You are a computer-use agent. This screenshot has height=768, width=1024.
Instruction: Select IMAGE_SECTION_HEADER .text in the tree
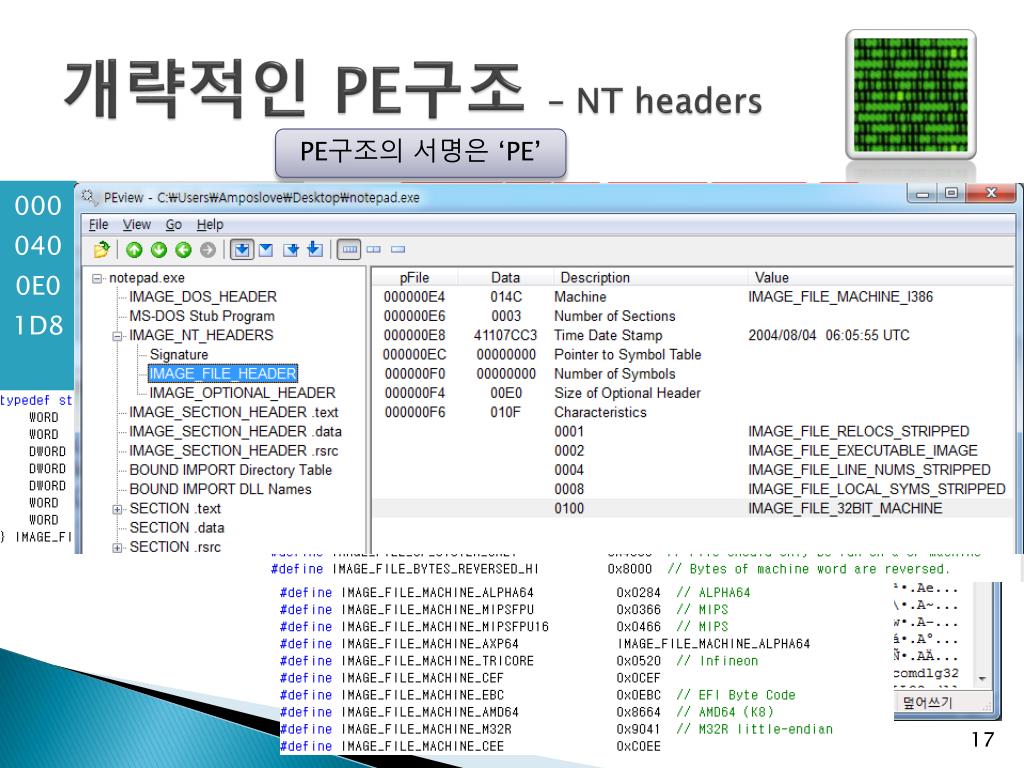234,413
